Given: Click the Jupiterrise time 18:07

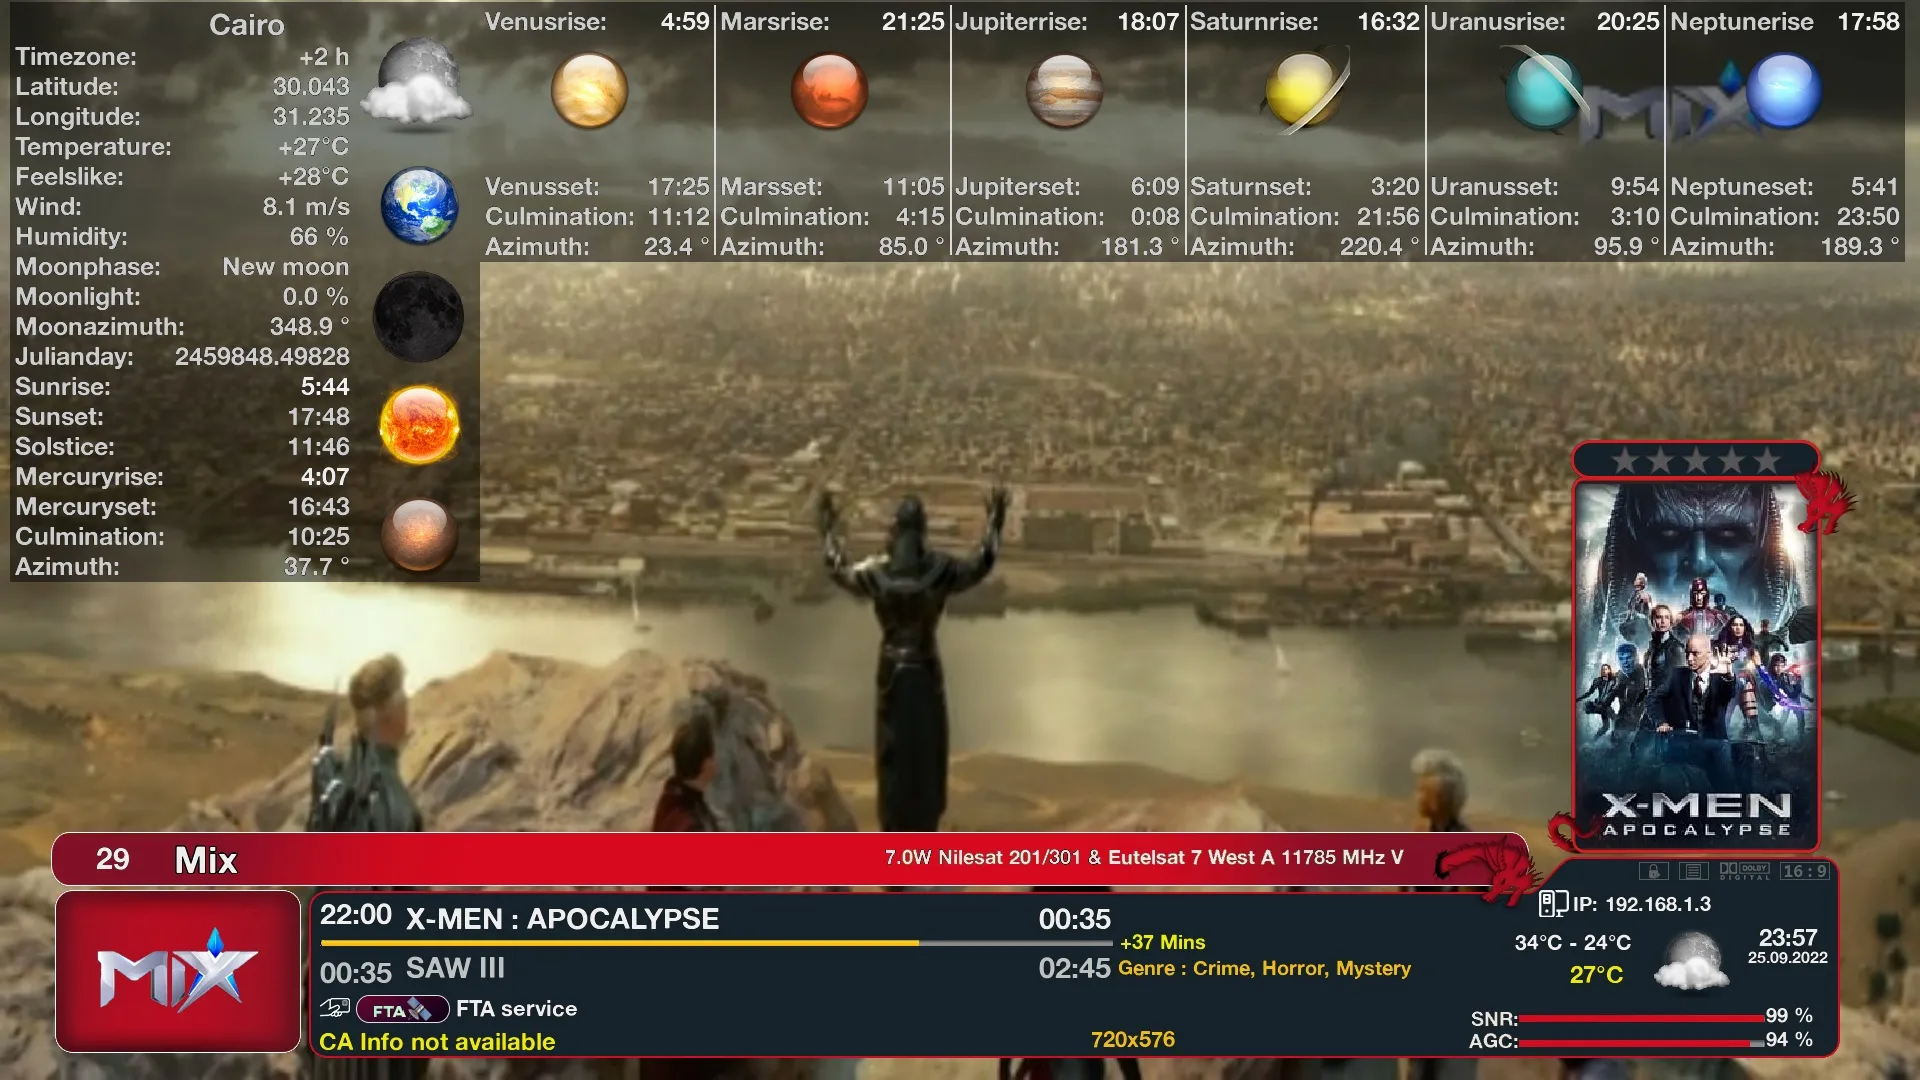Looking at the screenshot, I should [x=1148, y=22].
